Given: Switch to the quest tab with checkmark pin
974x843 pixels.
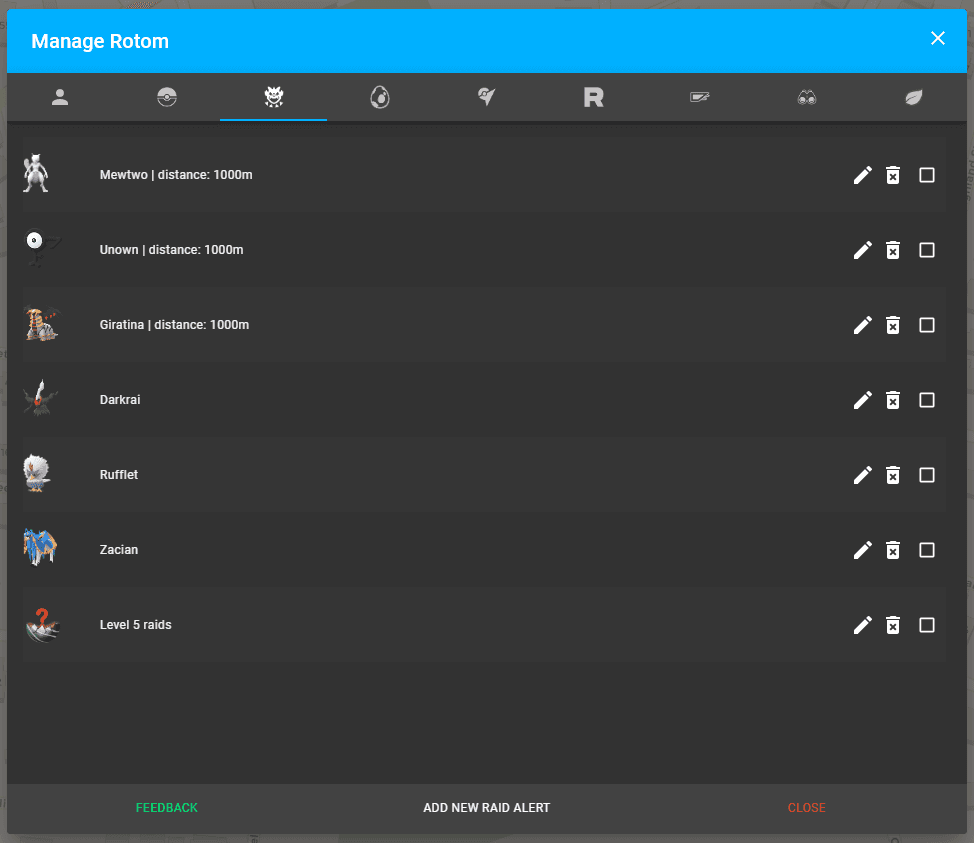Looking at the screenshot, I should (487, 97).
